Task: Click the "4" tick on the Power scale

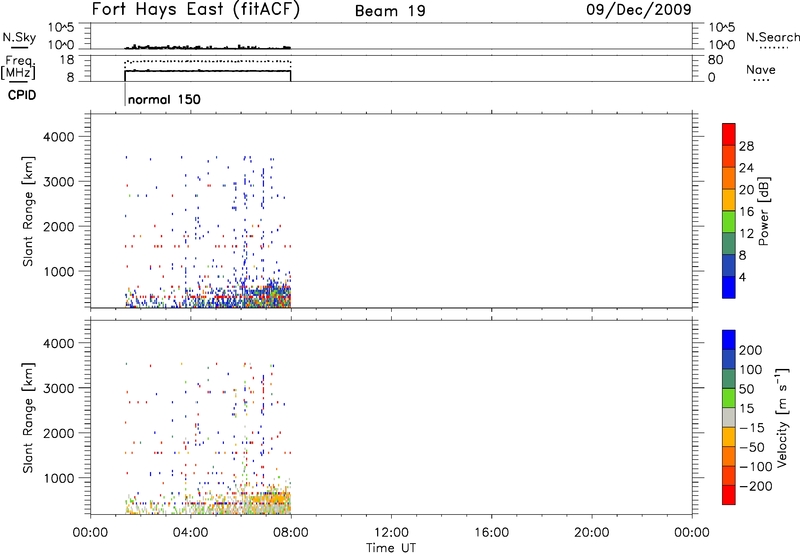Action: [x=742, y=277]
